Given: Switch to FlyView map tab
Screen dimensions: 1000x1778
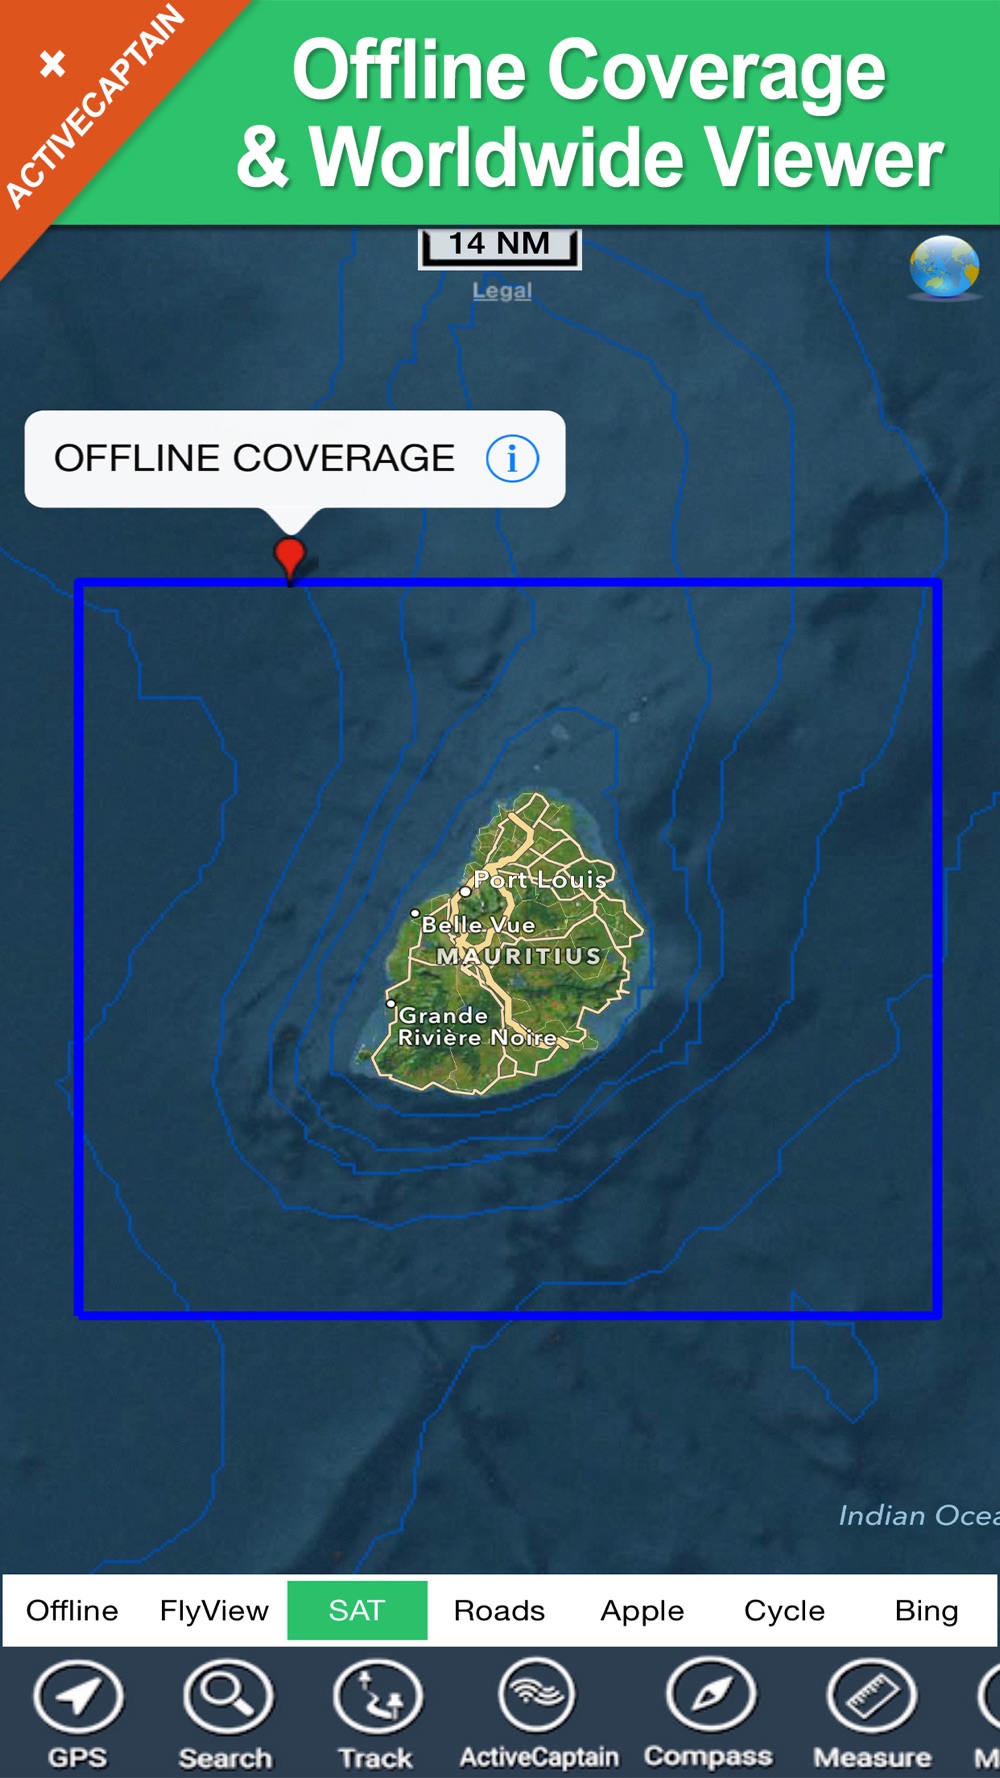Looking at the screenshot, I should click(214, 1610).
